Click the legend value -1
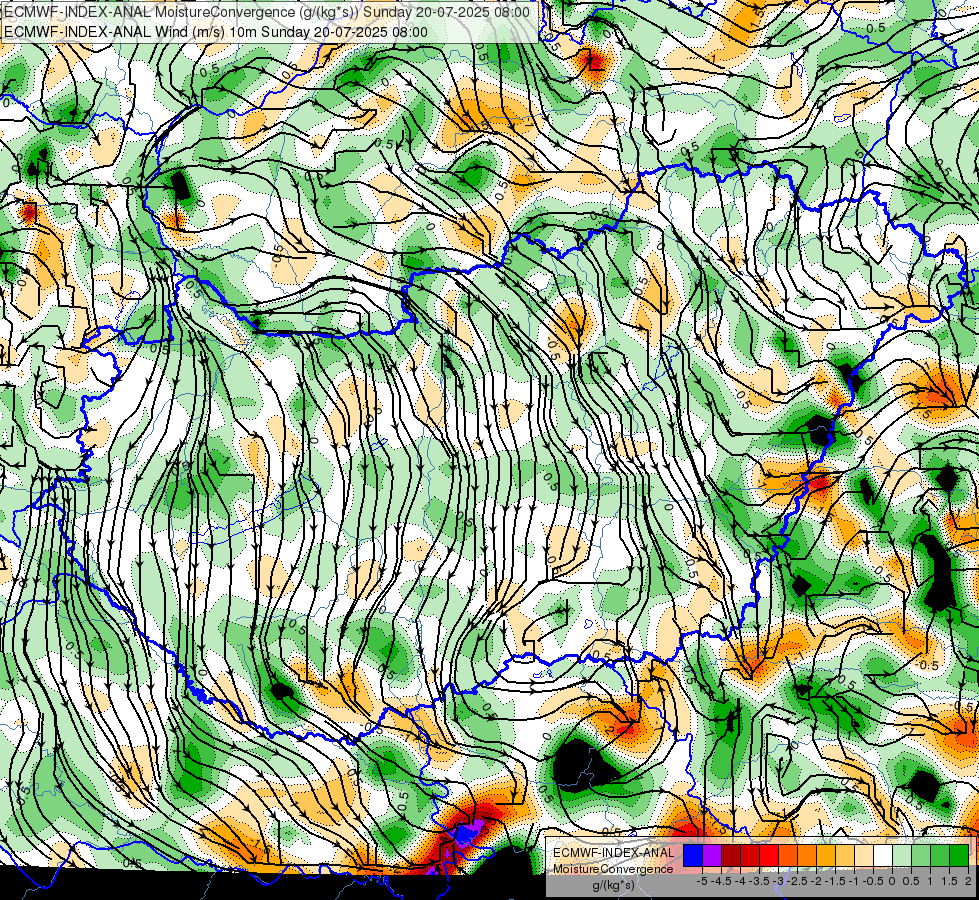This screenshot has width=979, height=900. click(854, 881)
